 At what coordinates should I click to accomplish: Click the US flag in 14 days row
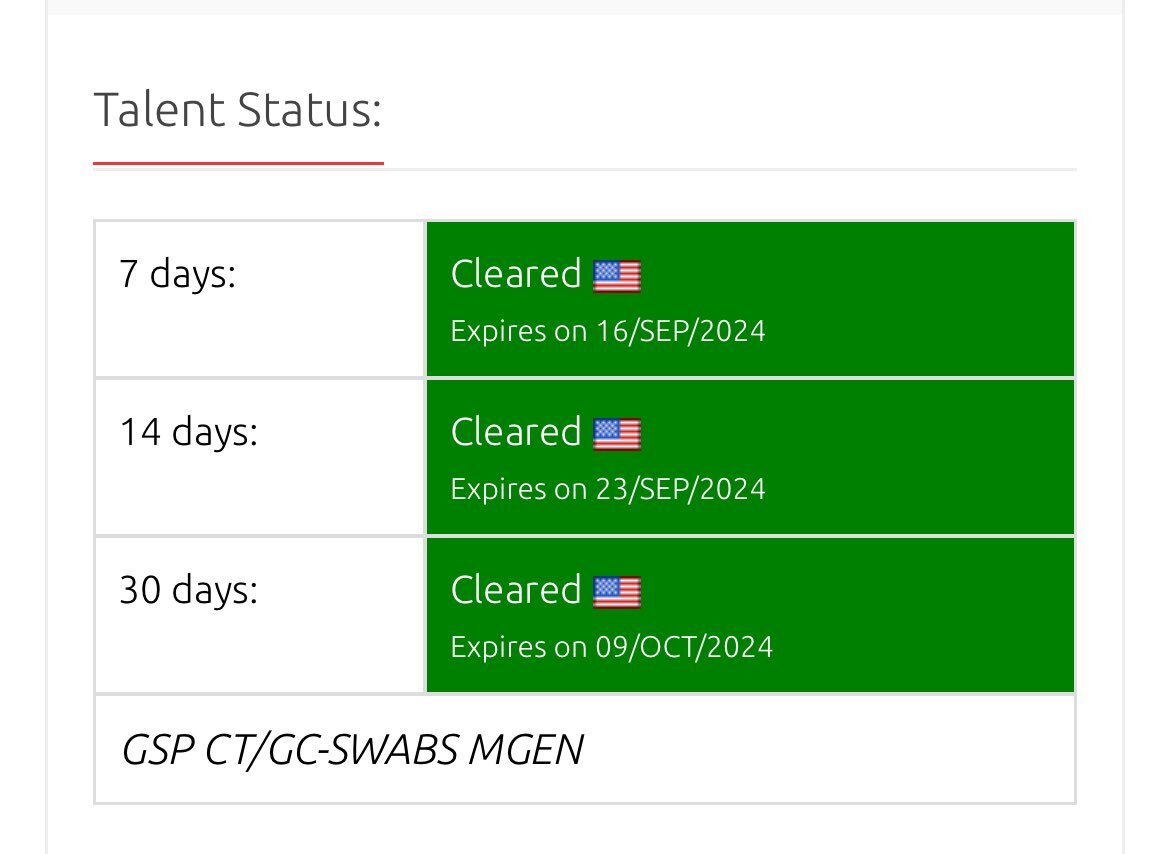click(616, 434)
